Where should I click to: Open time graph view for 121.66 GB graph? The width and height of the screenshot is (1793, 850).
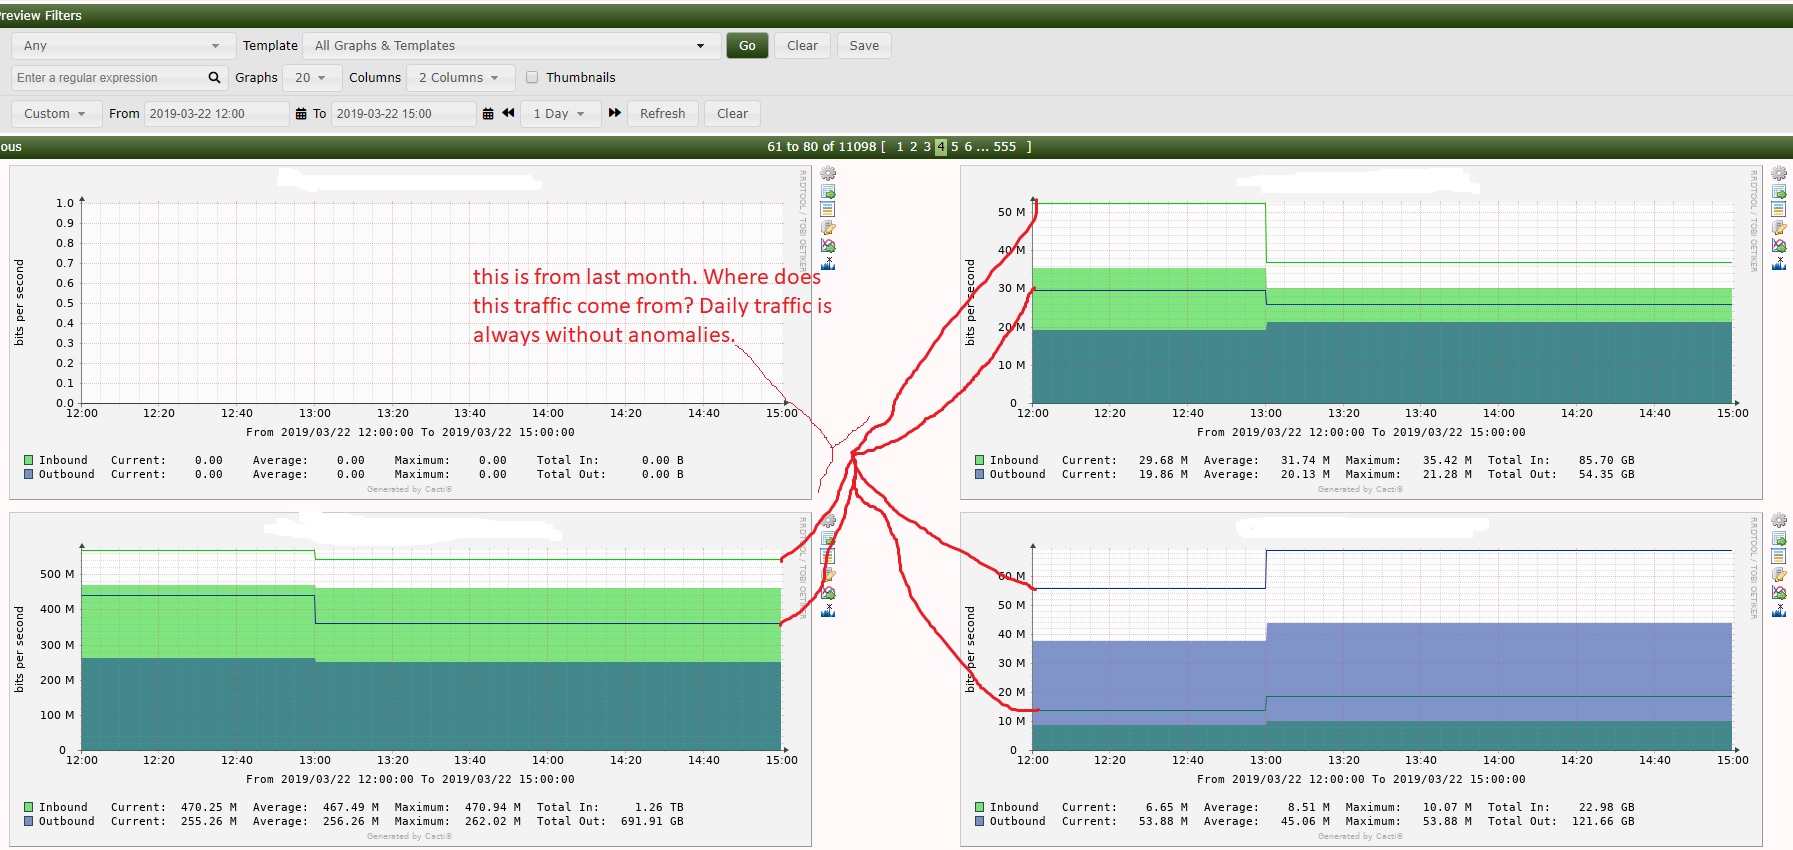[1779, 556]
